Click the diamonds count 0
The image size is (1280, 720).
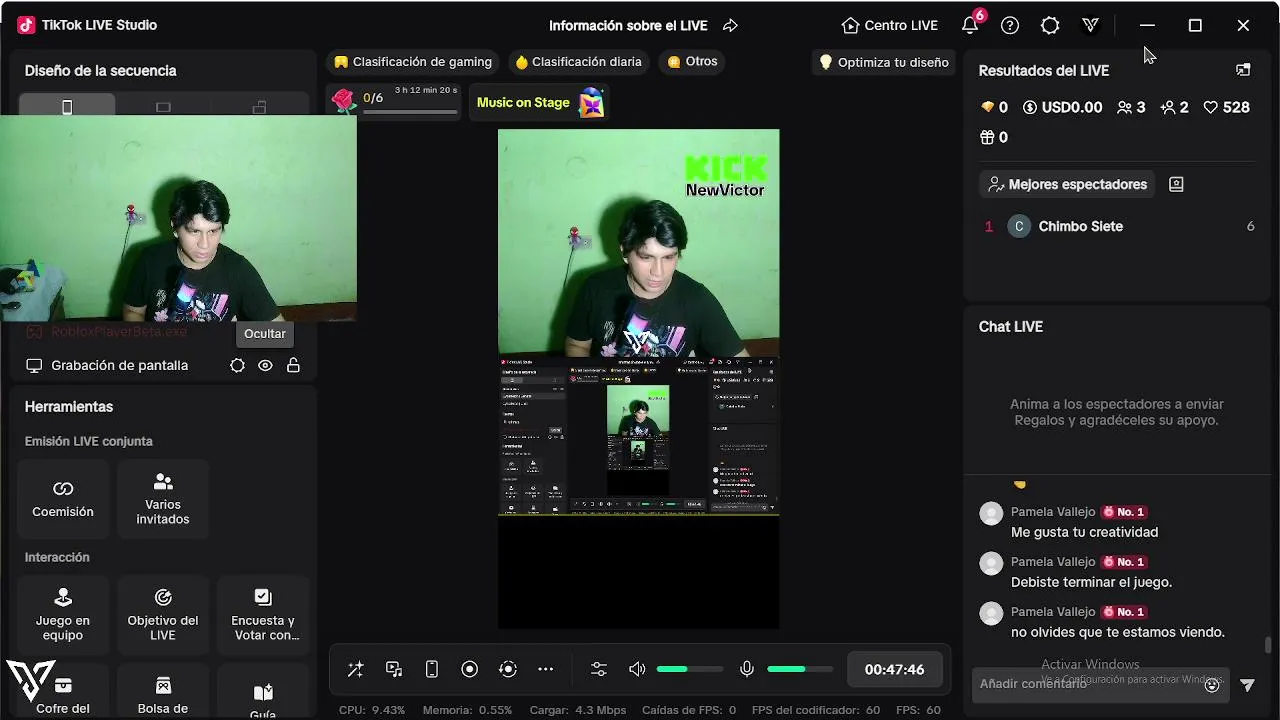point(994,107)
